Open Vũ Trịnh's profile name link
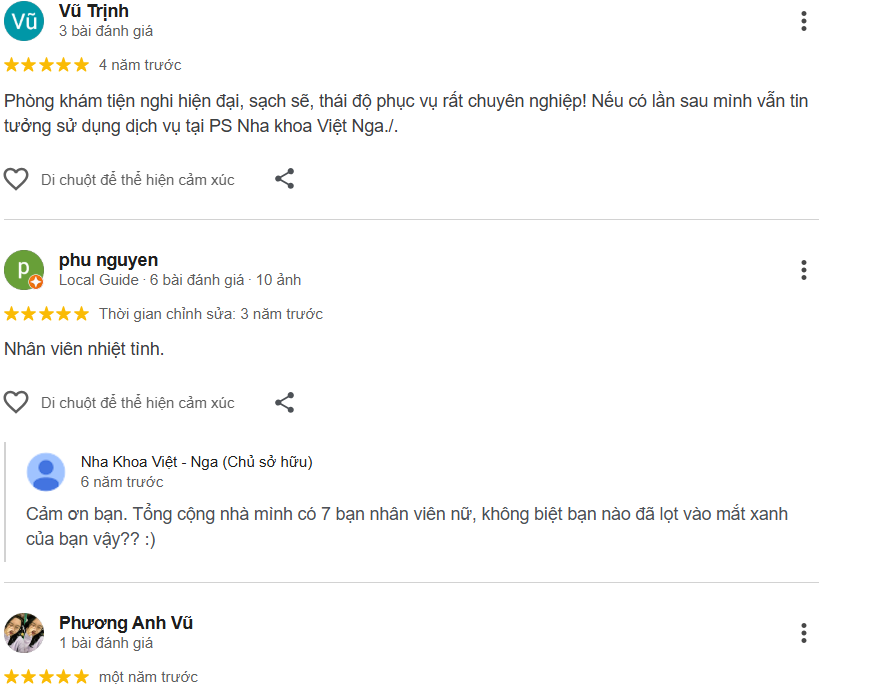Screen dimensions: 887x687 94,11
